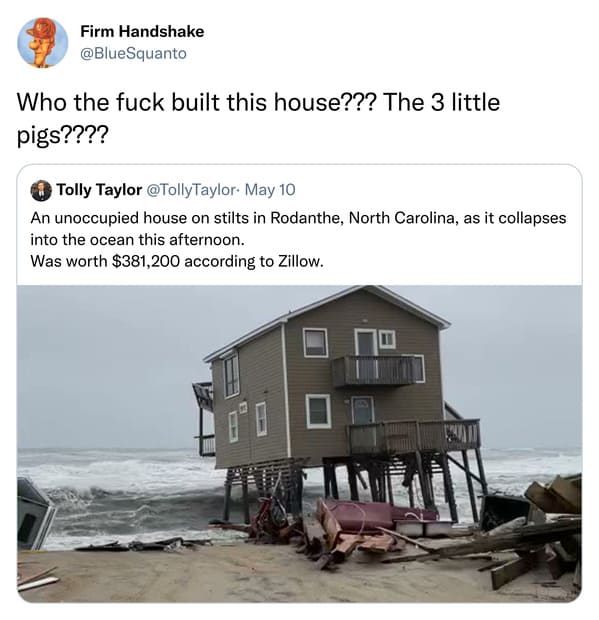Open the @TollyTaylor handle link

[191, 190]
